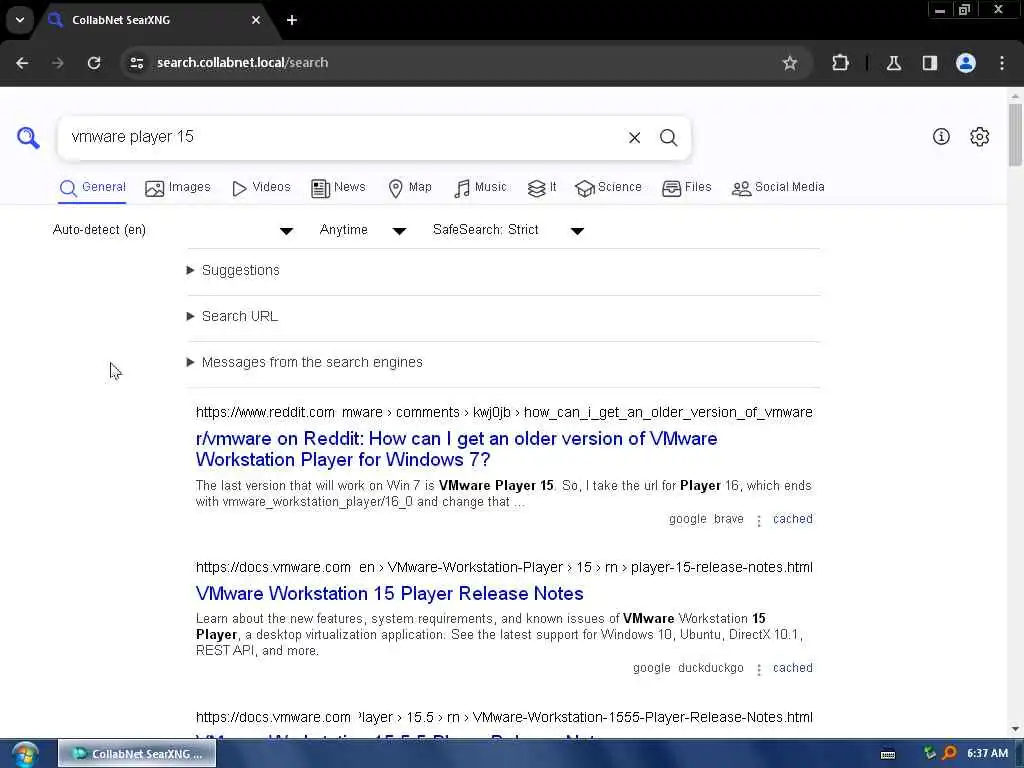
Task: Open the SafeSearch: Strict dropdown
Action: point(508,230)
